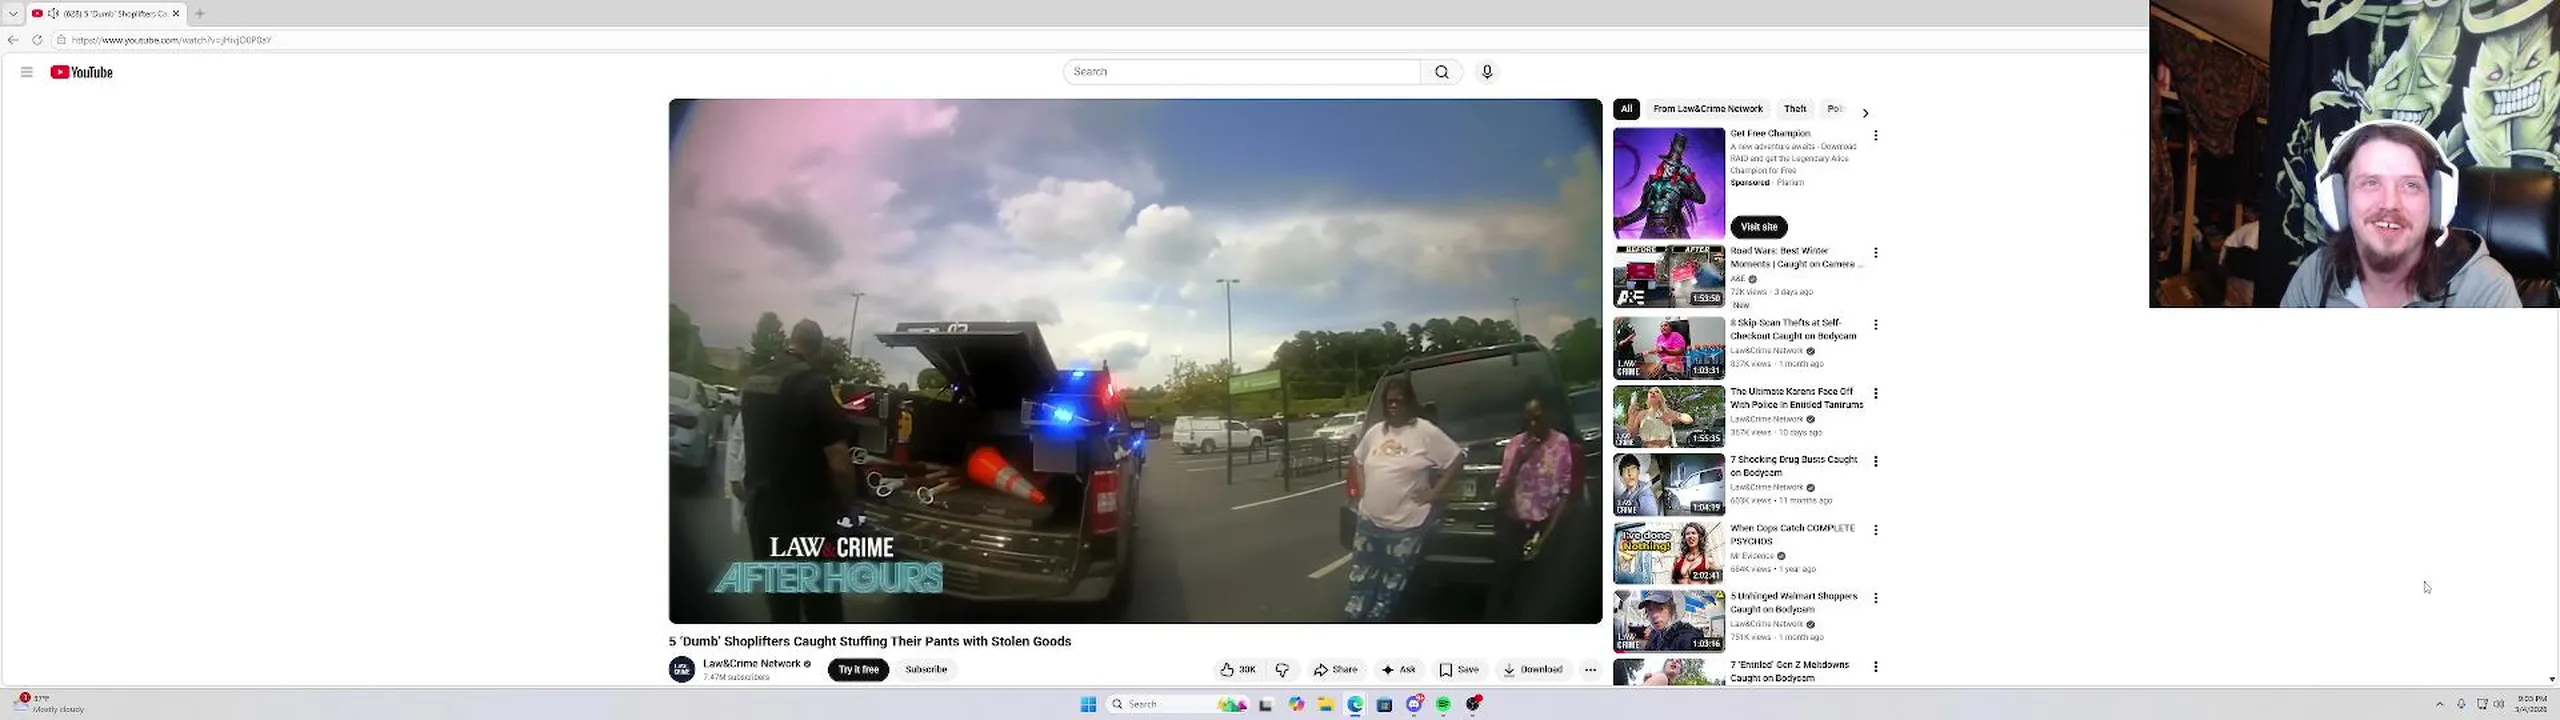The image size is (2560, 720).
Task: Open the Ask AI sparkle button
Action: point(1399,670)
